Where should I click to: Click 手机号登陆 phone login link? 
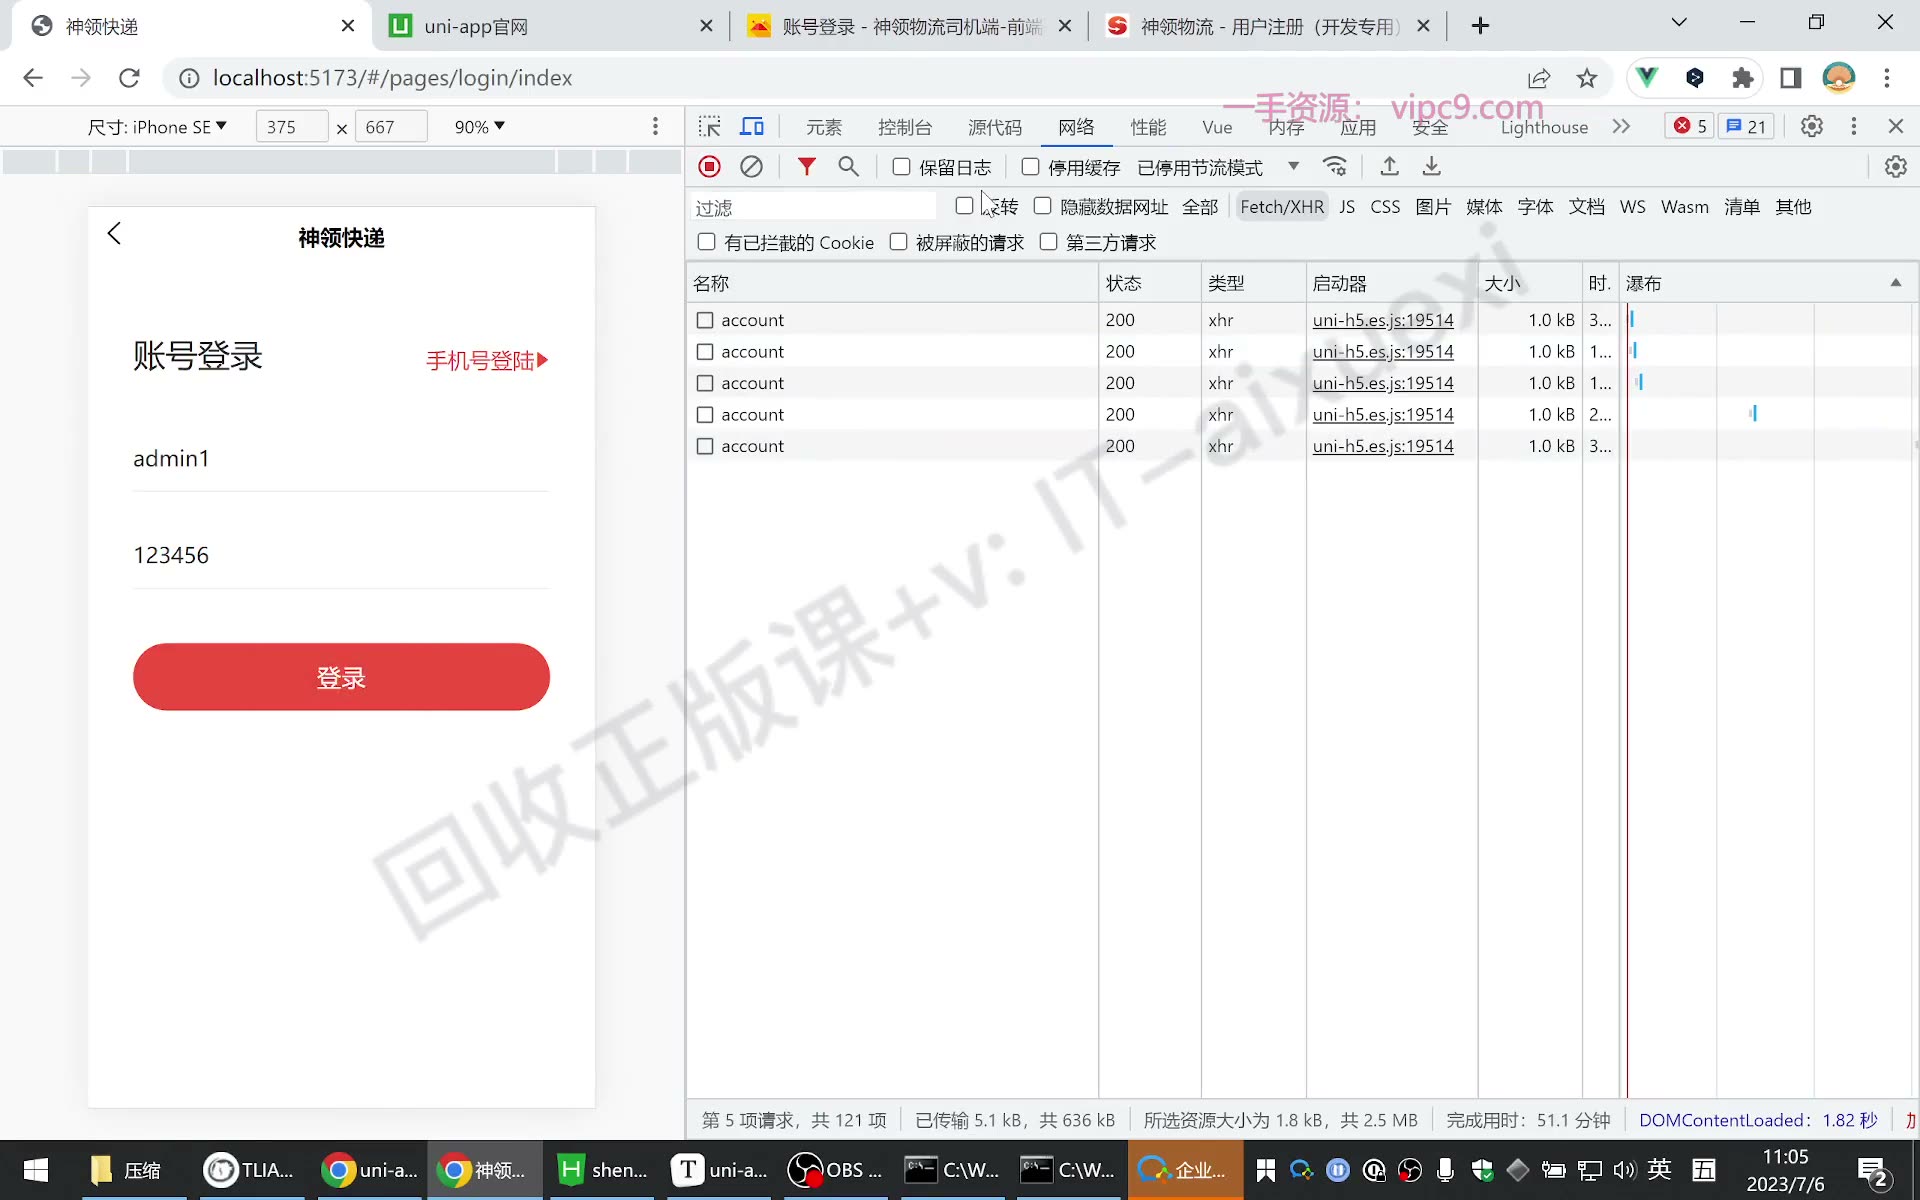(487, 360)
